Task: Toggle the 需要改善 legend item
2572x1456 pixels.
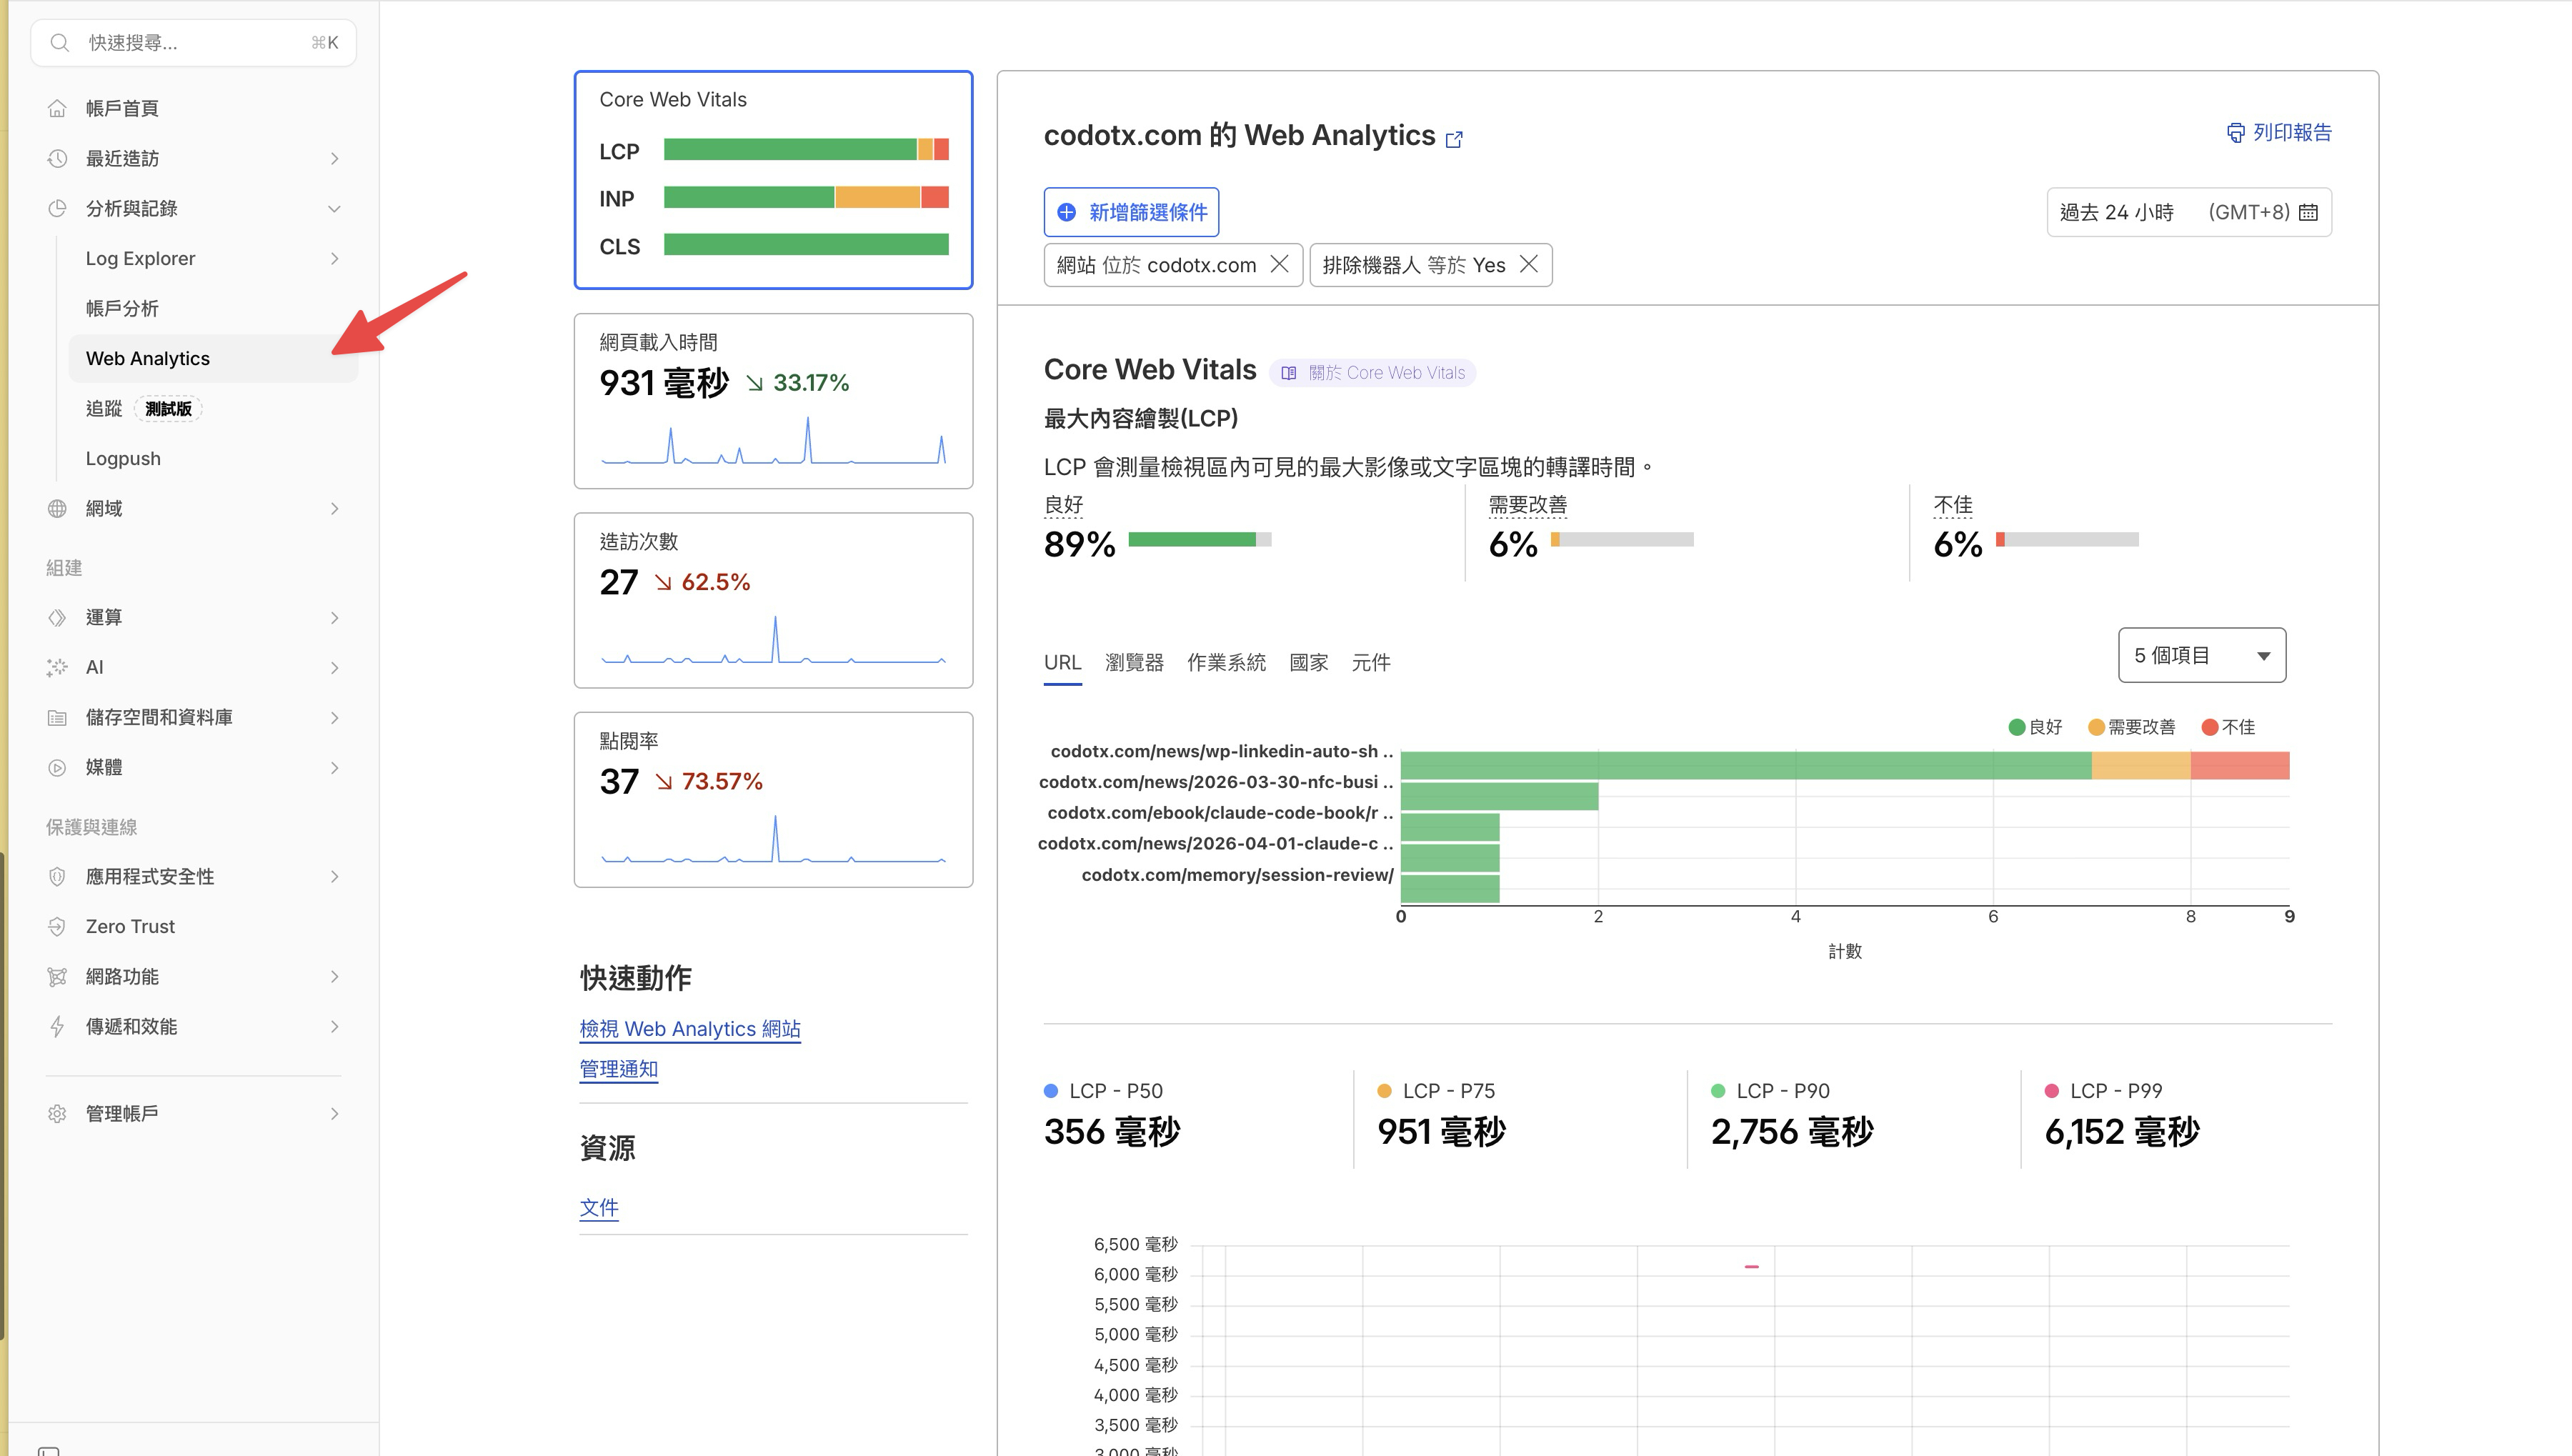Action: click(x=2135, y=727)
